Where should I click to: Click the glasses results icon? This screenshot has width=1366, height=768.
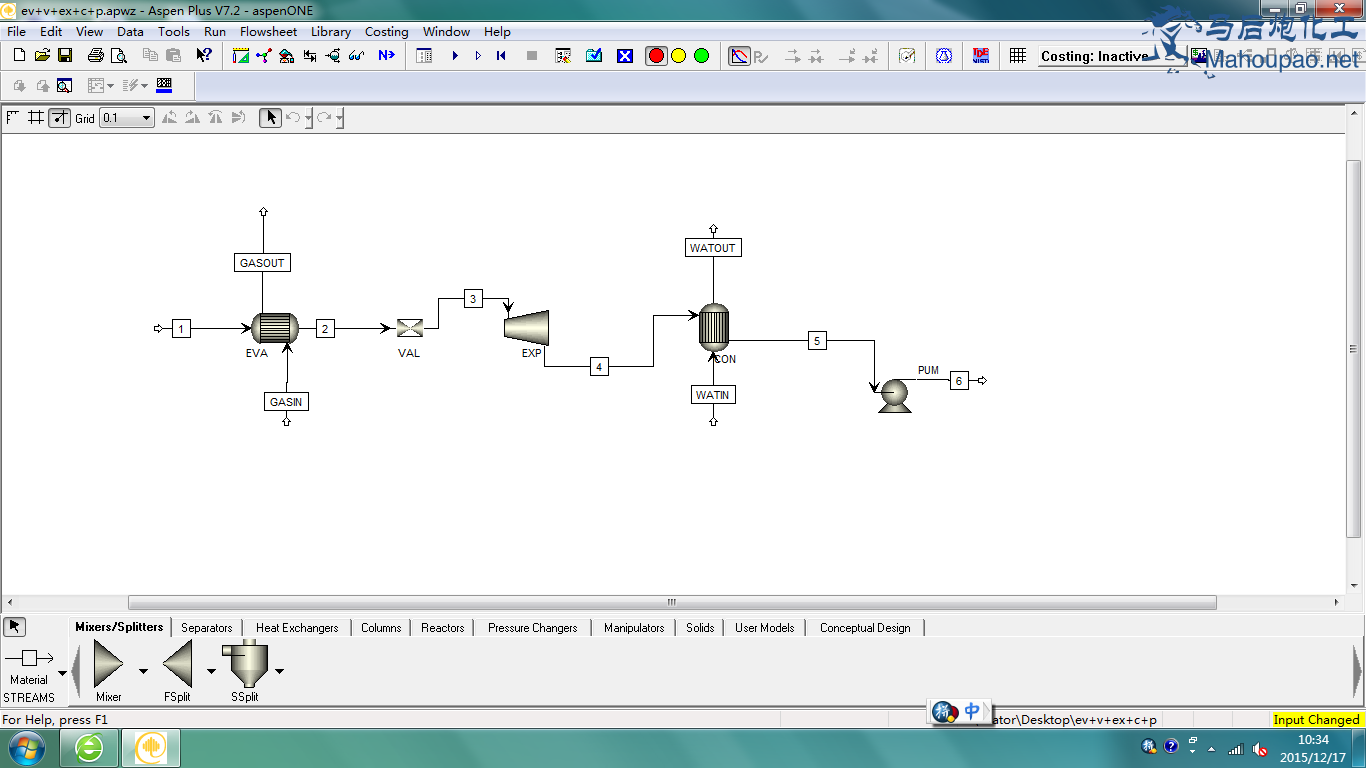coord(356,56)
